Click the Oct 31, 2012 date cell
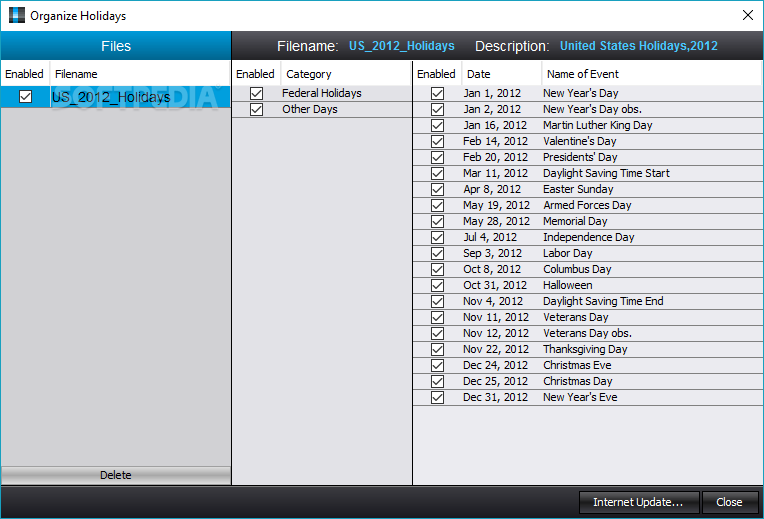 (x=495, y=285)
